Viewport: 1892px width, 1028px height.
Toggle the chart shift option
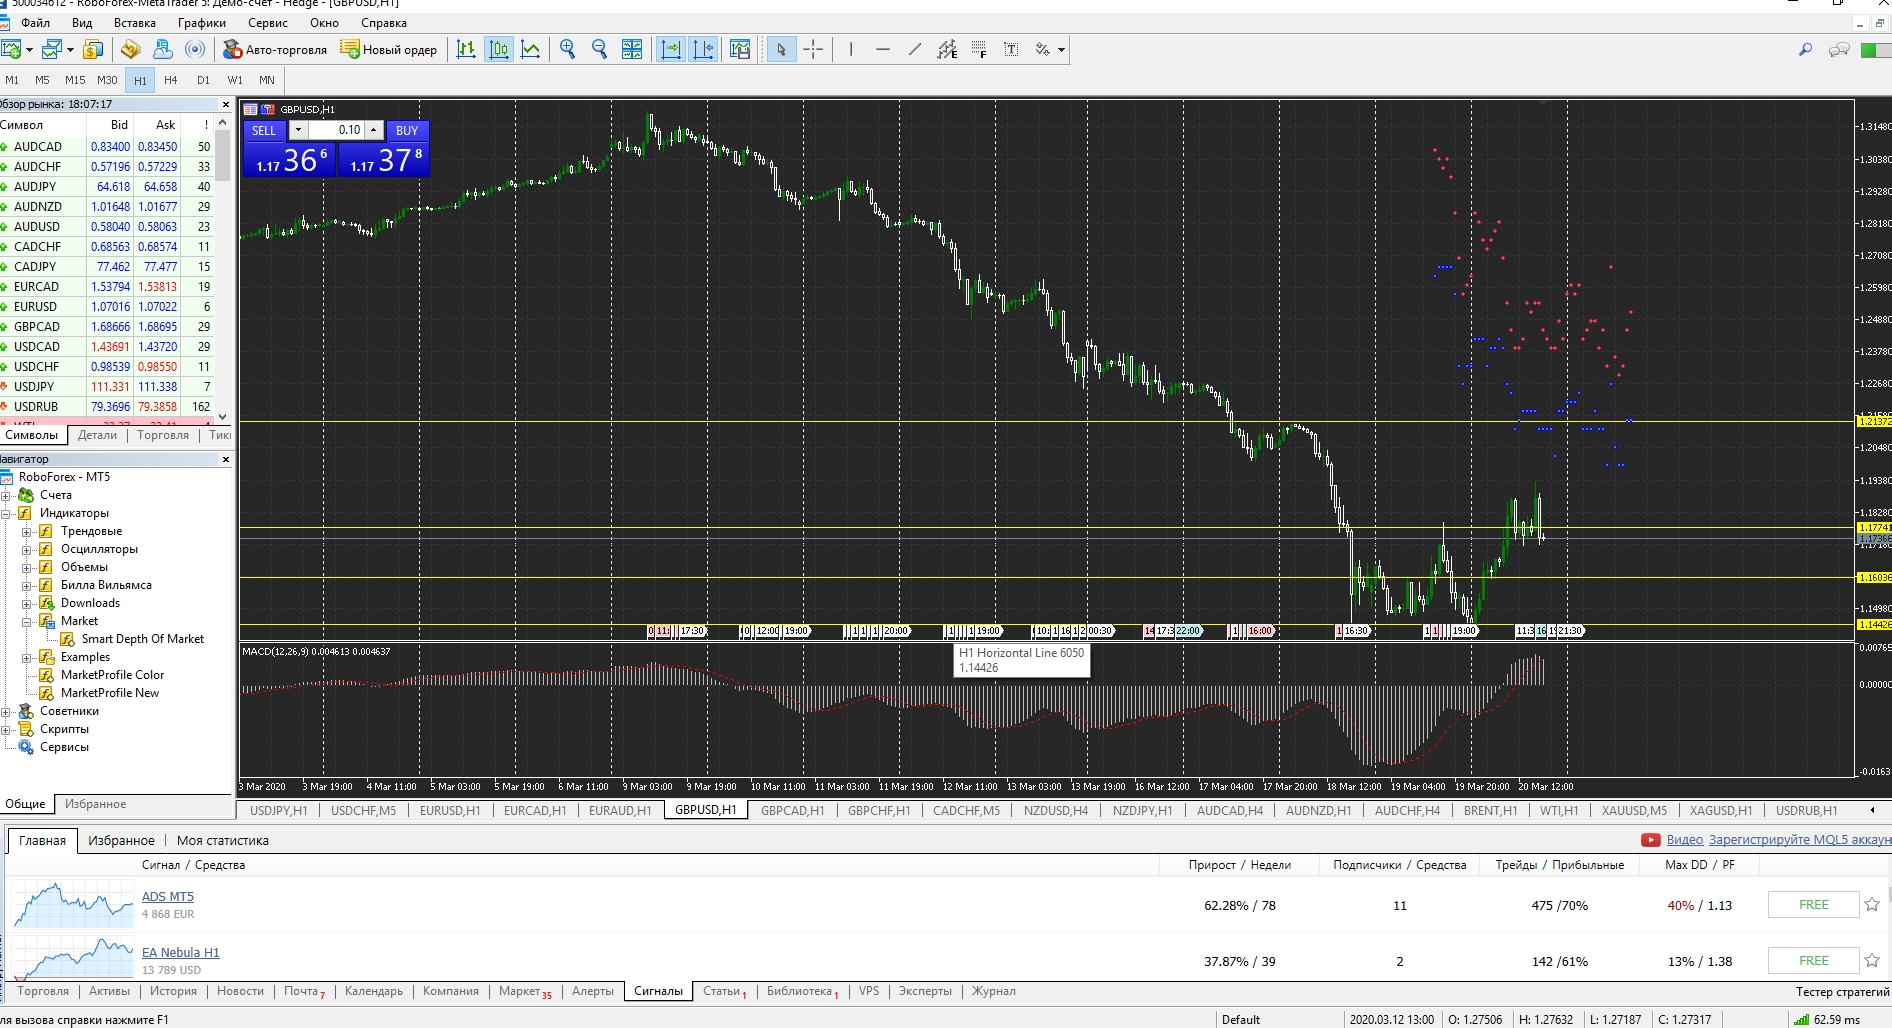point(704,49)
